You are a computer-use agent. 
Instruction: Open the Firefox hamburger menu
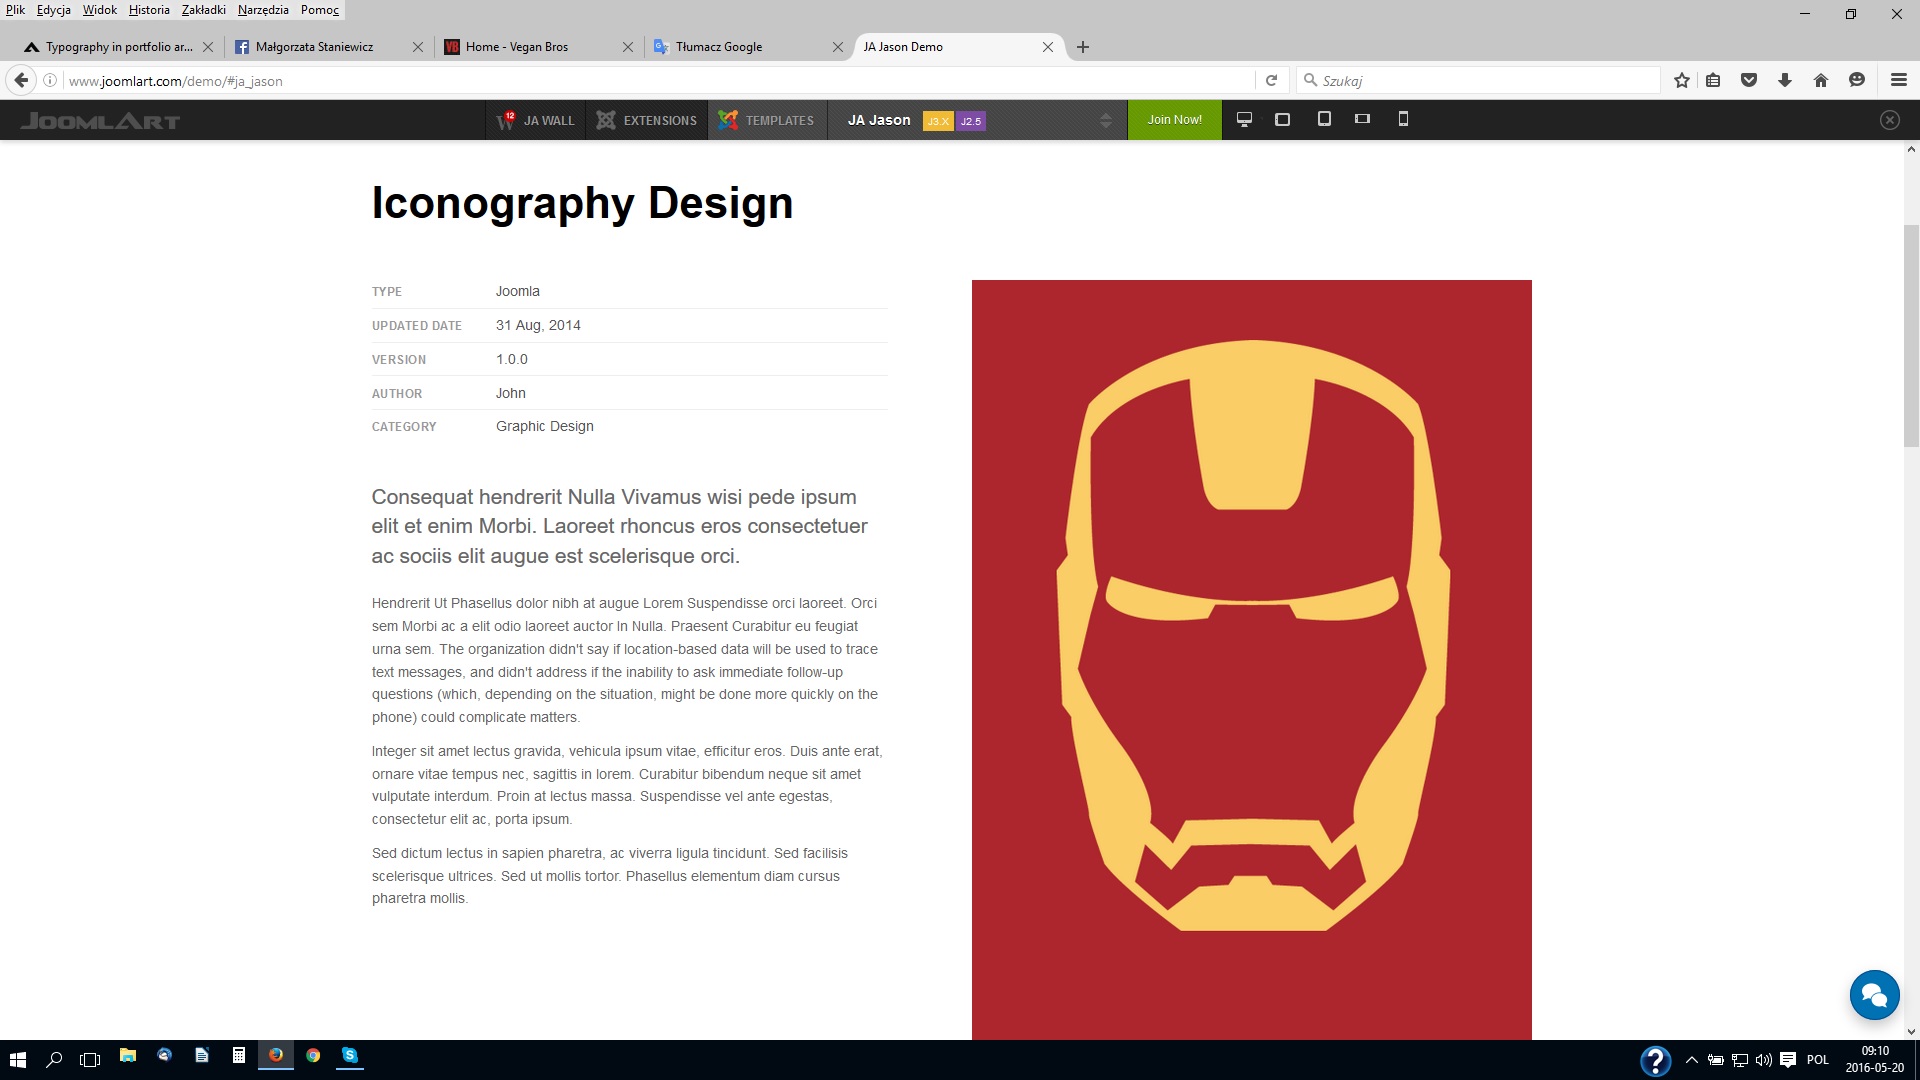1899,80
